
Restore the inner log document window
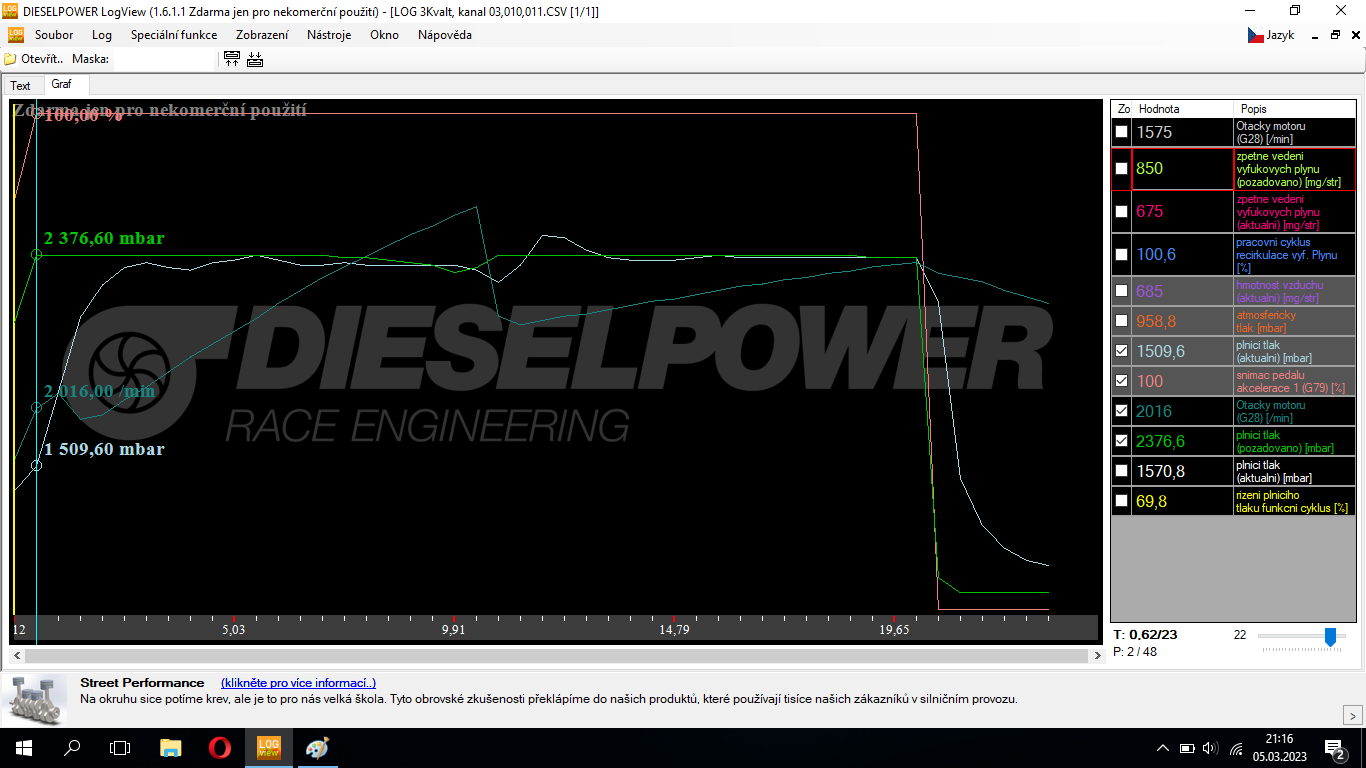(1335, 35)
